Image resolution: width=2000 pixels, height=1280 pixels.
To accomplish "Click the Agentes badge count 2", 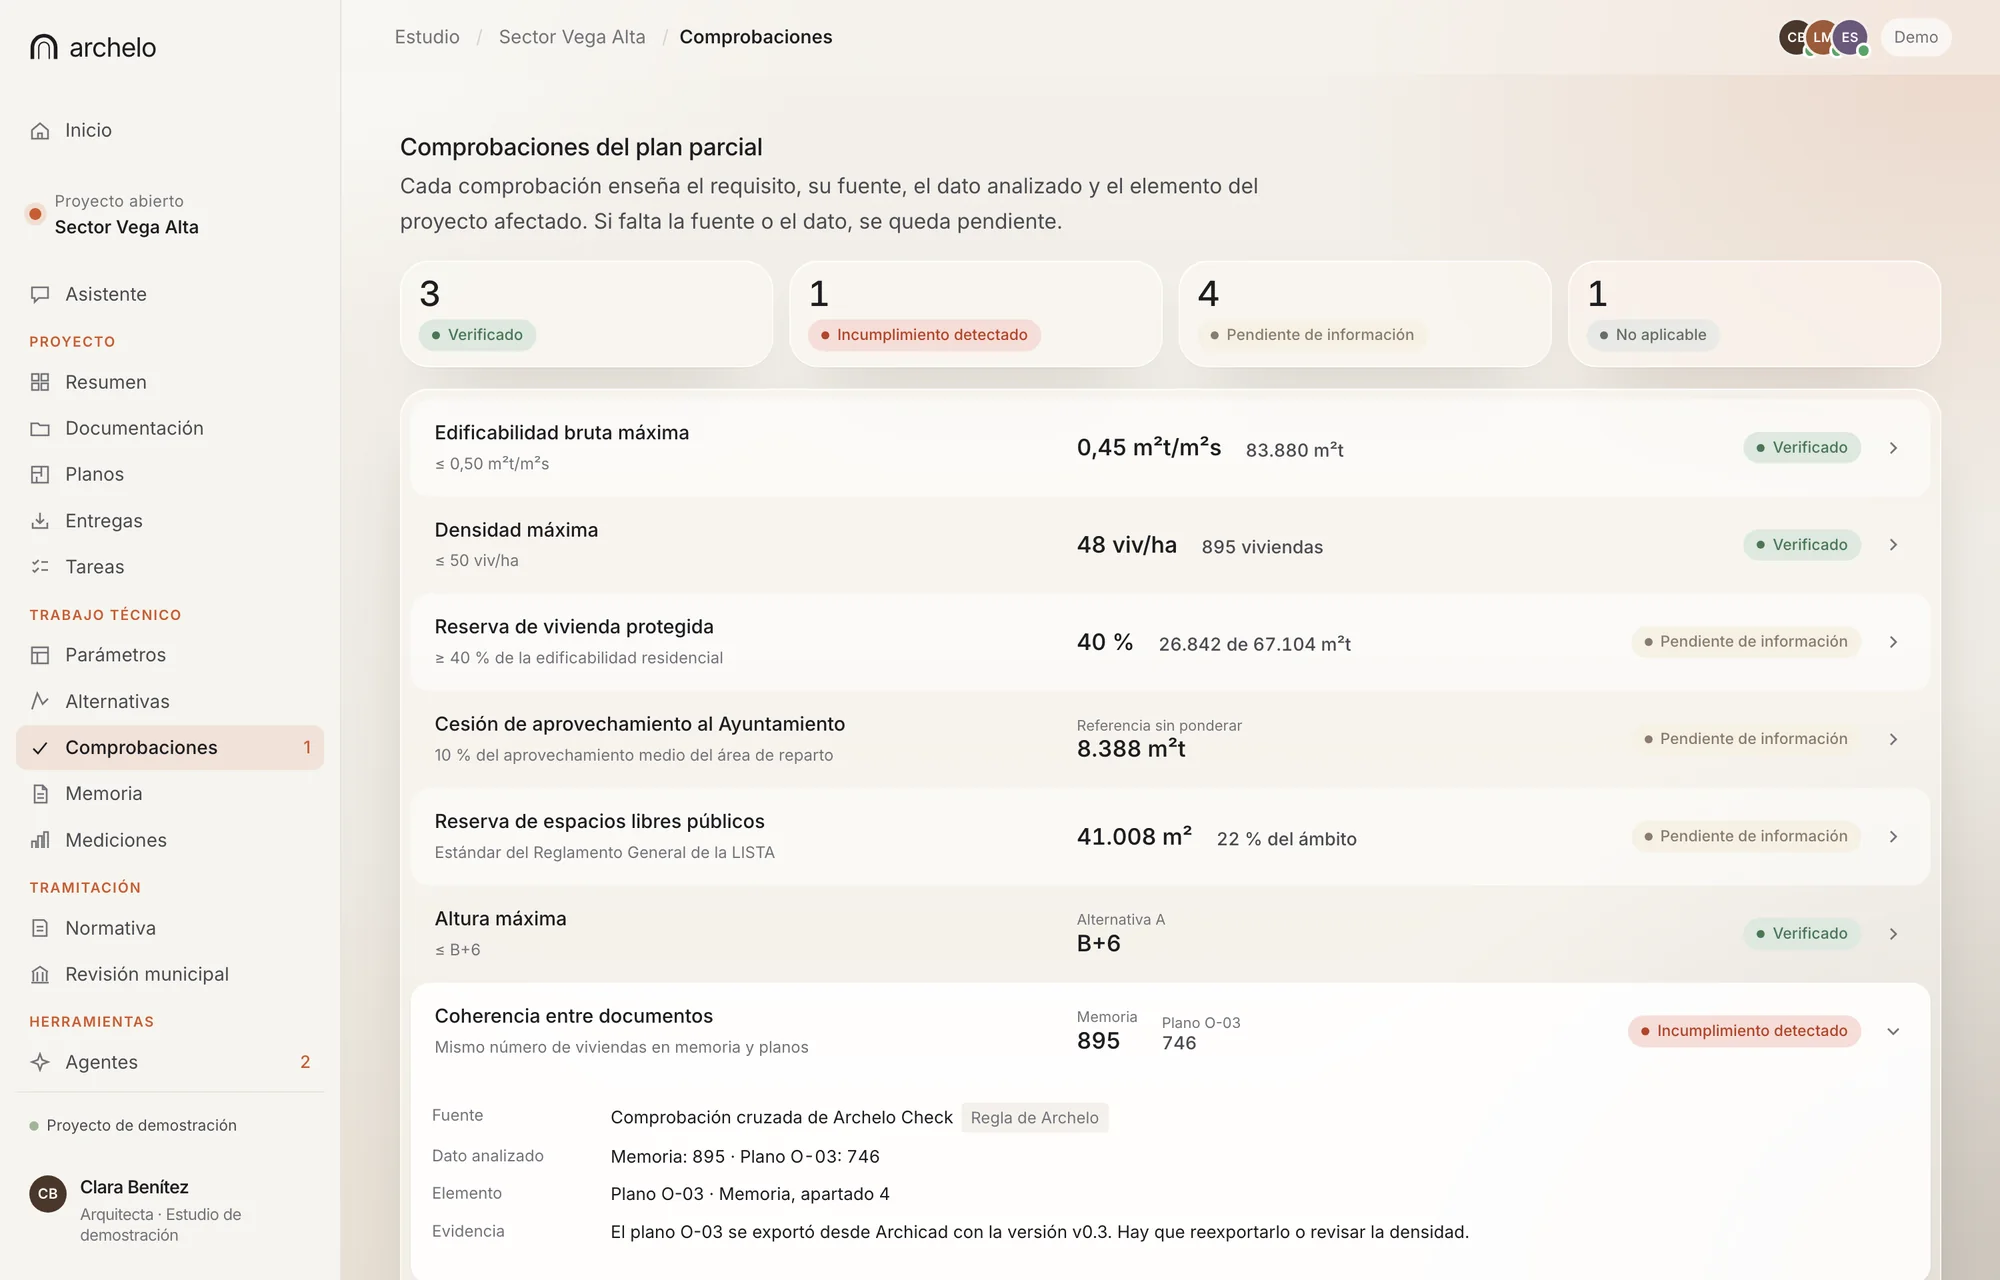I will (x=305, y=1062).
